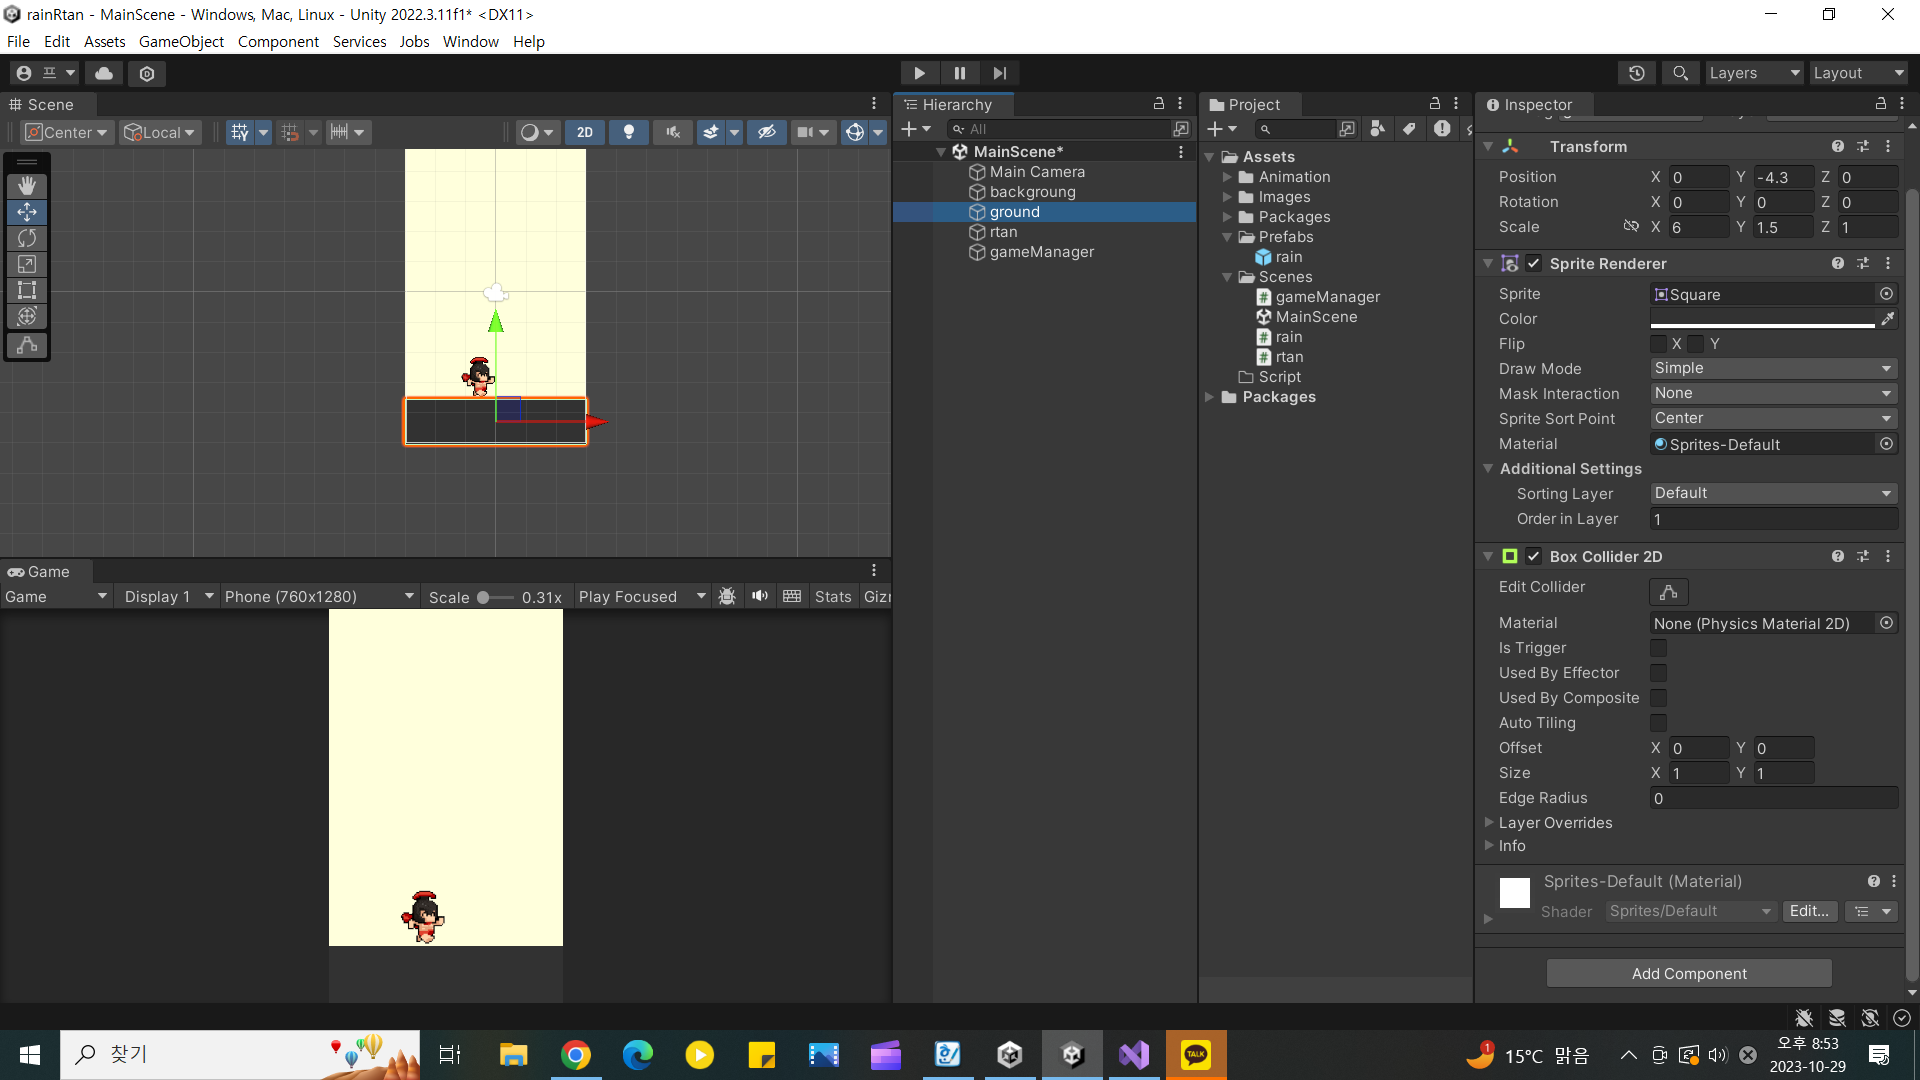Image resolution: width=1920 pixels, height=1080 pixels.
Task: Click Add Component button
Action: point(1689,973)
